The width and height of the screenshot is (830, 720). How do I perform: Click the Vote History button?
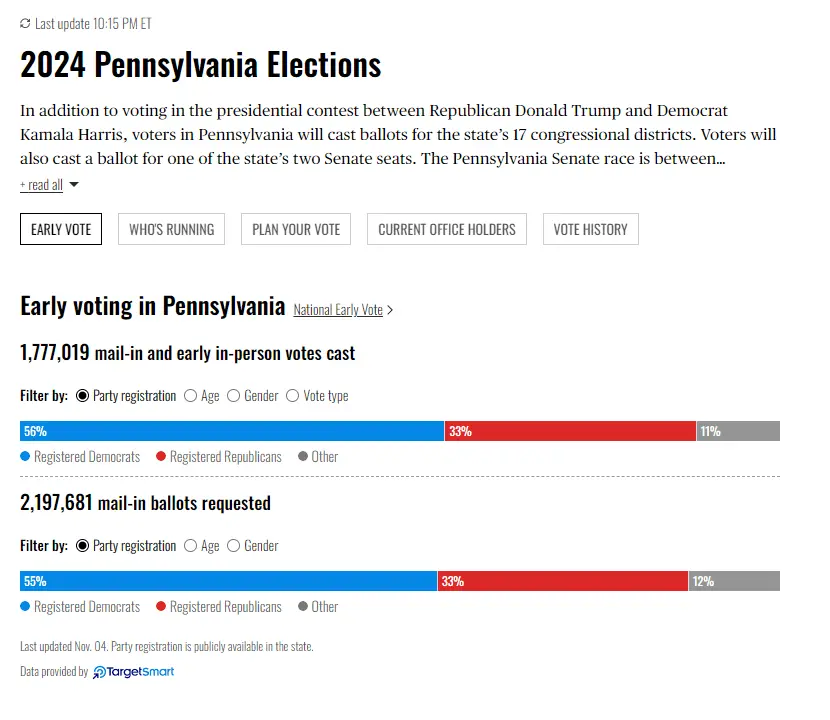[x=591, y=229]
